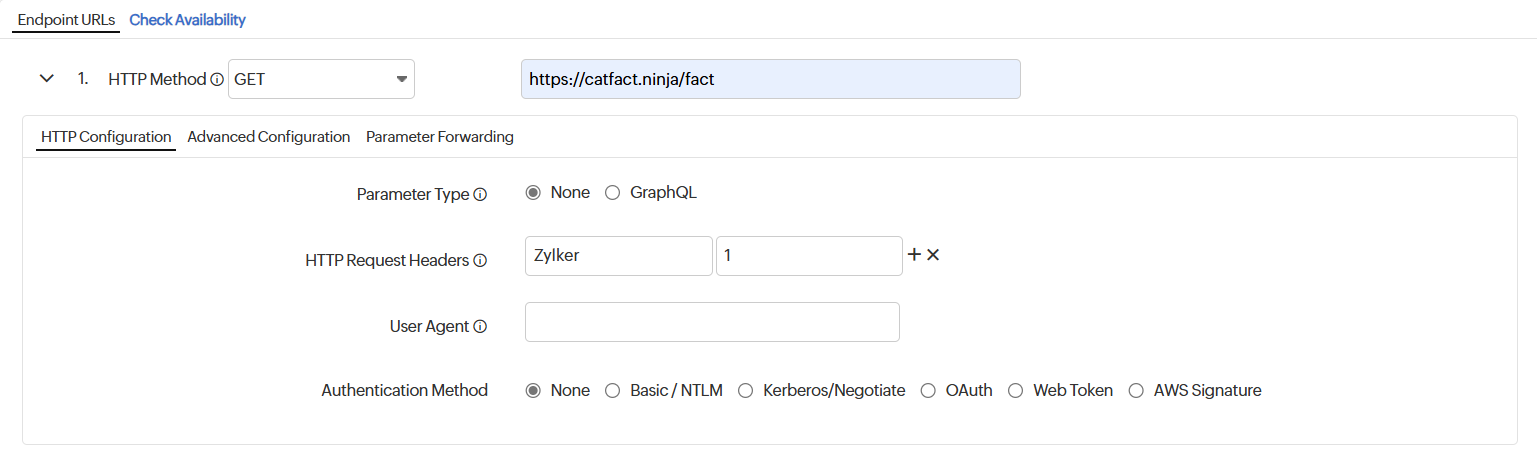Pick AWS Signature authentication
This screenshot has height=453, width=1537.
click(1136, 391)
